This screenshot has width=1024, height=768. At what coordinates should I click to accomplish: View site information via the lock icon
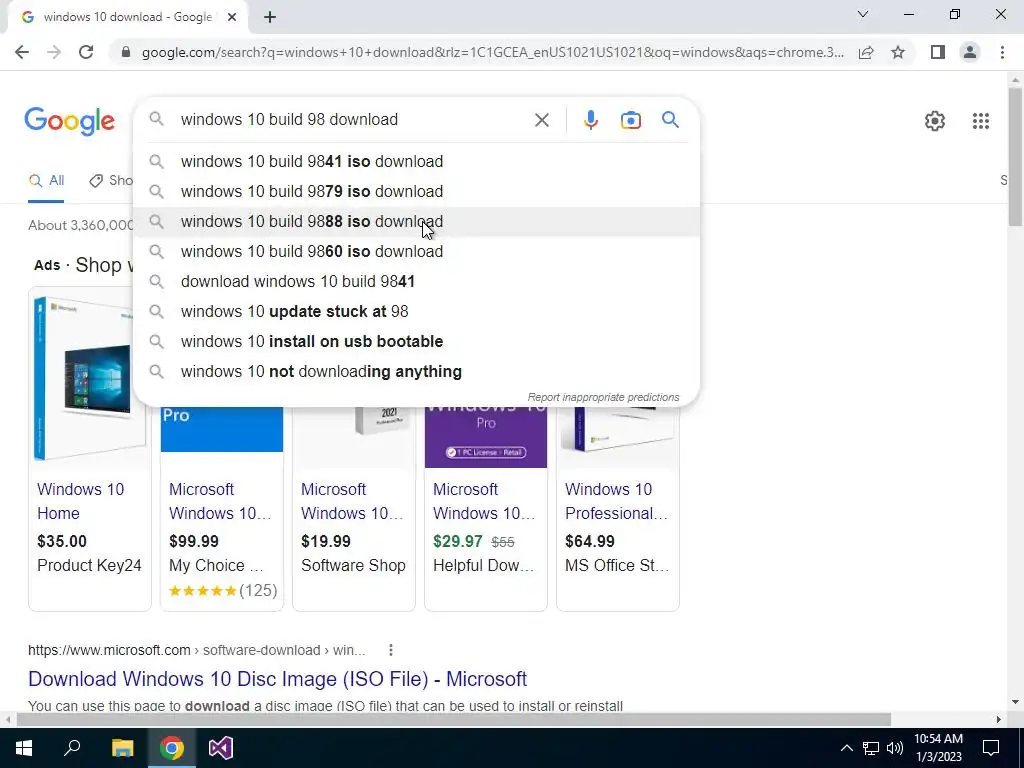click(x=126, y=52)
